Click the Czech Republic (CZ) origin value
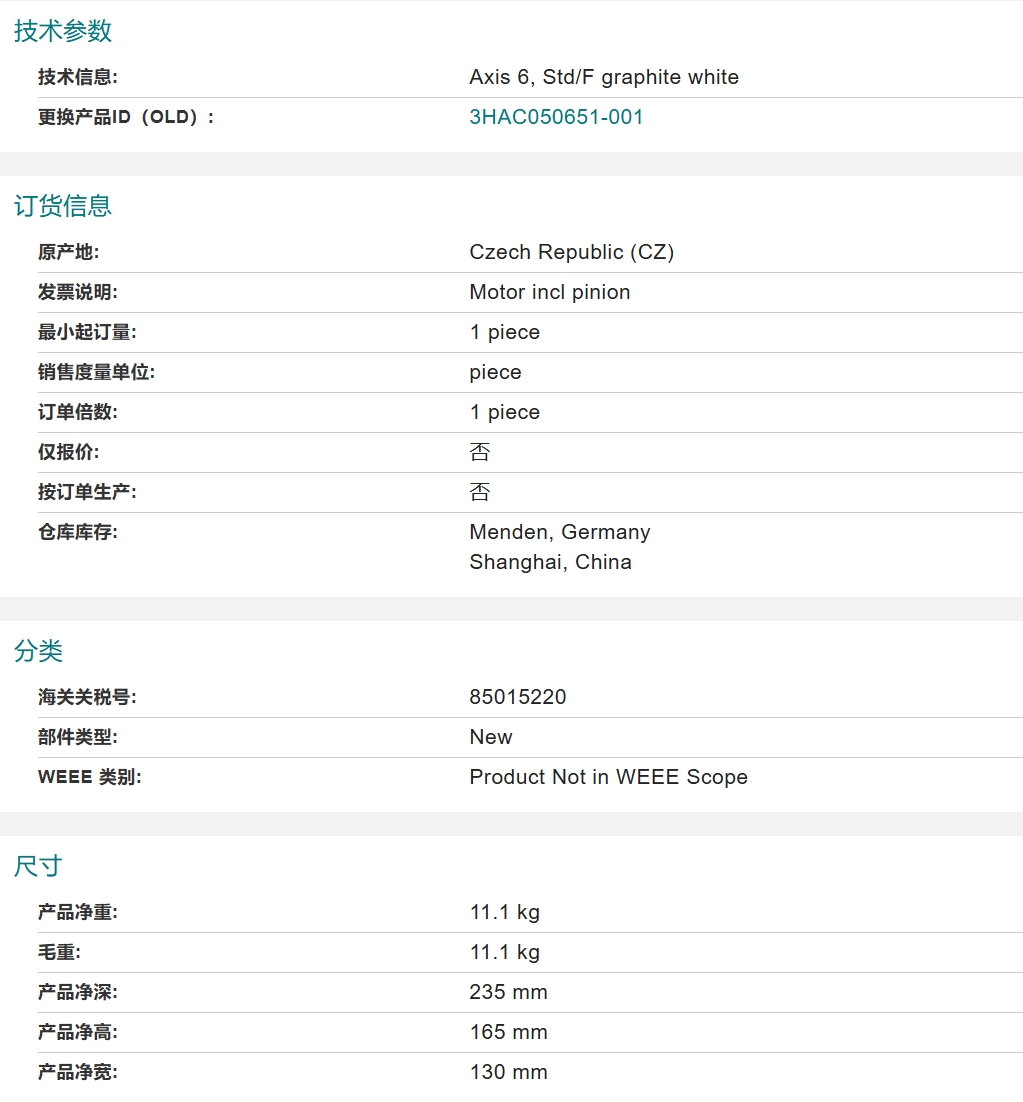The image size is (1023, 1102). click(571, 252)
